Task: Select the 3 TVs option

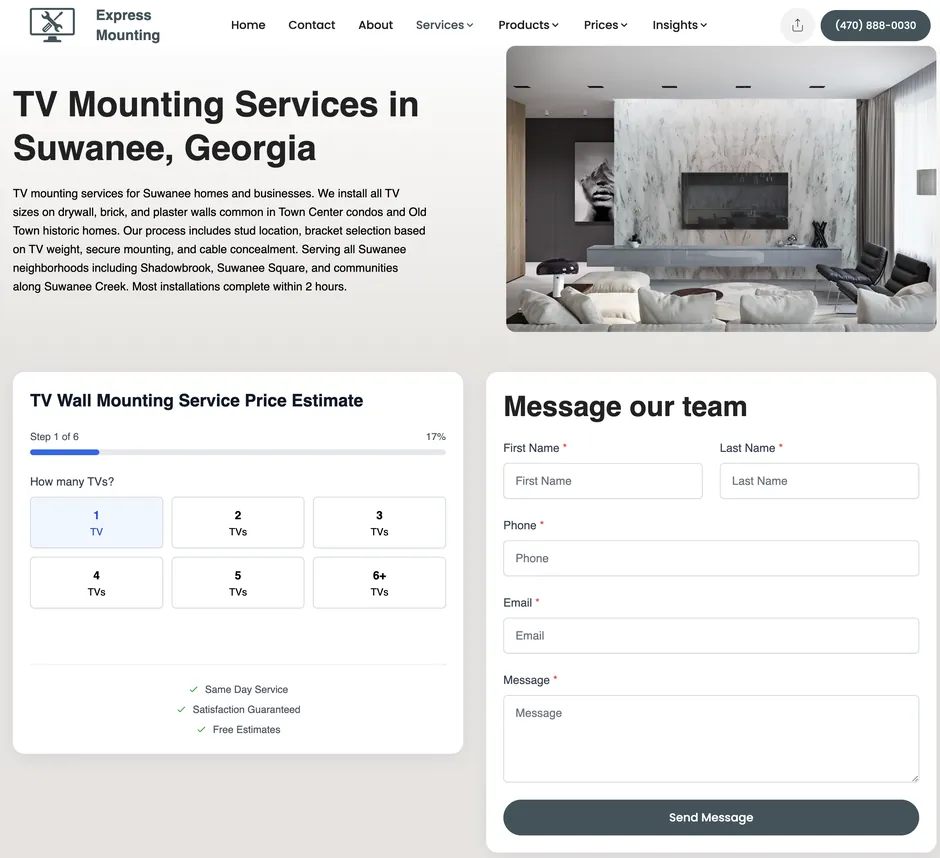Action: [x=379, y=523]
